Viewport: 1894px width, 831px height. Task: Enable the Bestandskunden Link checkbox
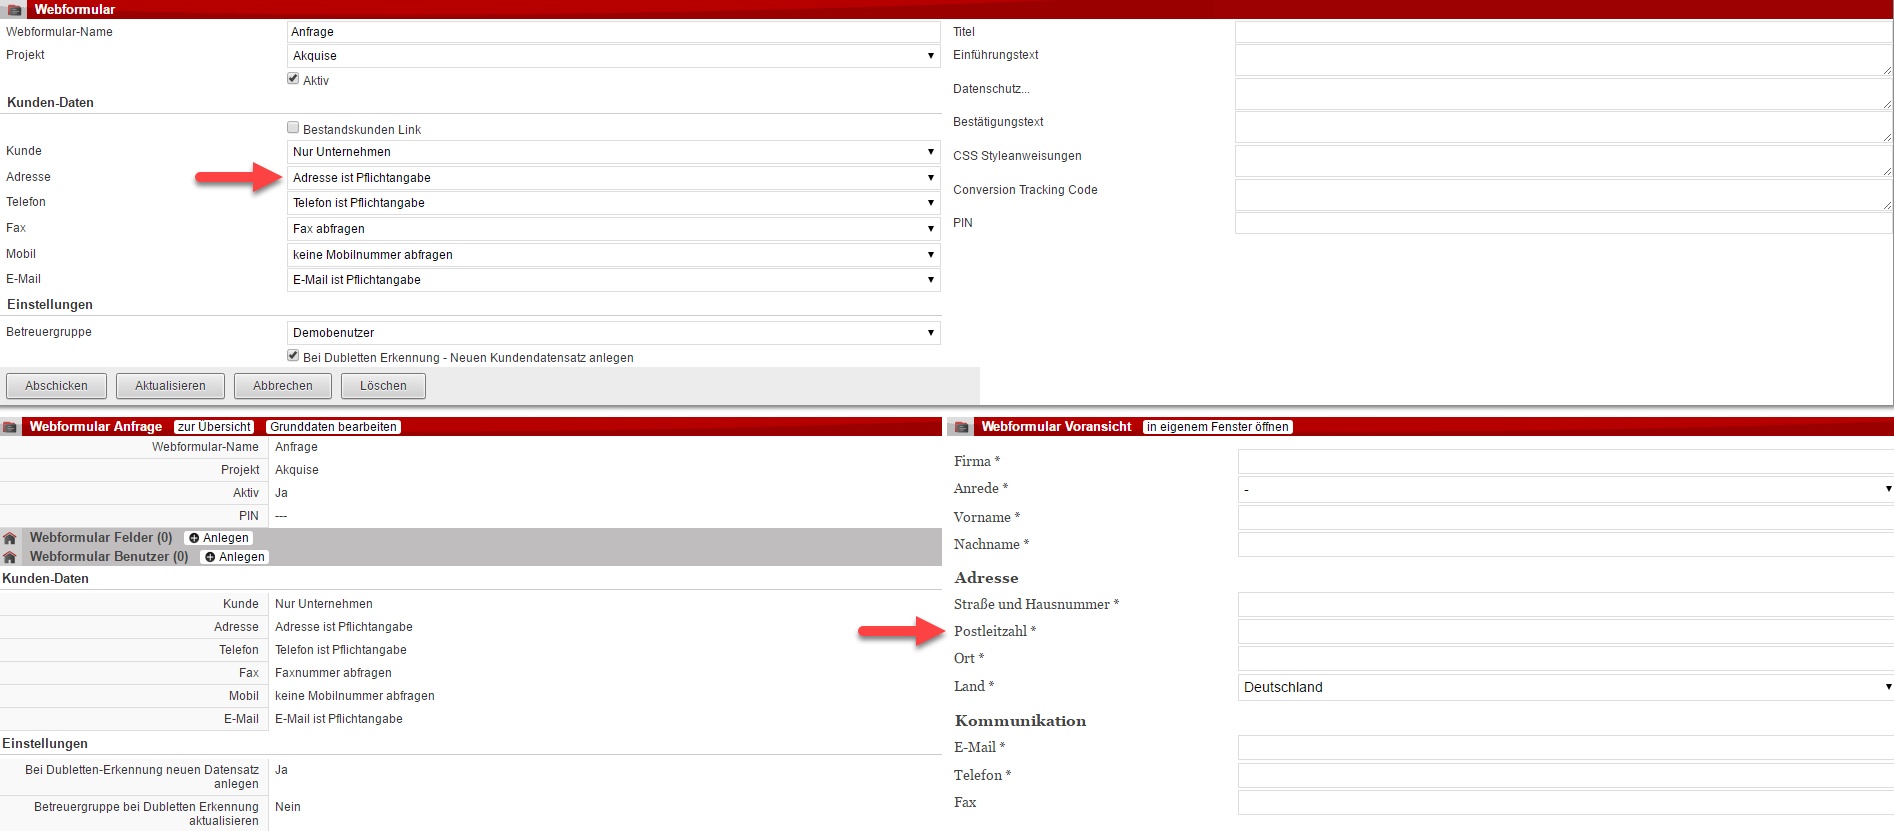tap(293, 127)
